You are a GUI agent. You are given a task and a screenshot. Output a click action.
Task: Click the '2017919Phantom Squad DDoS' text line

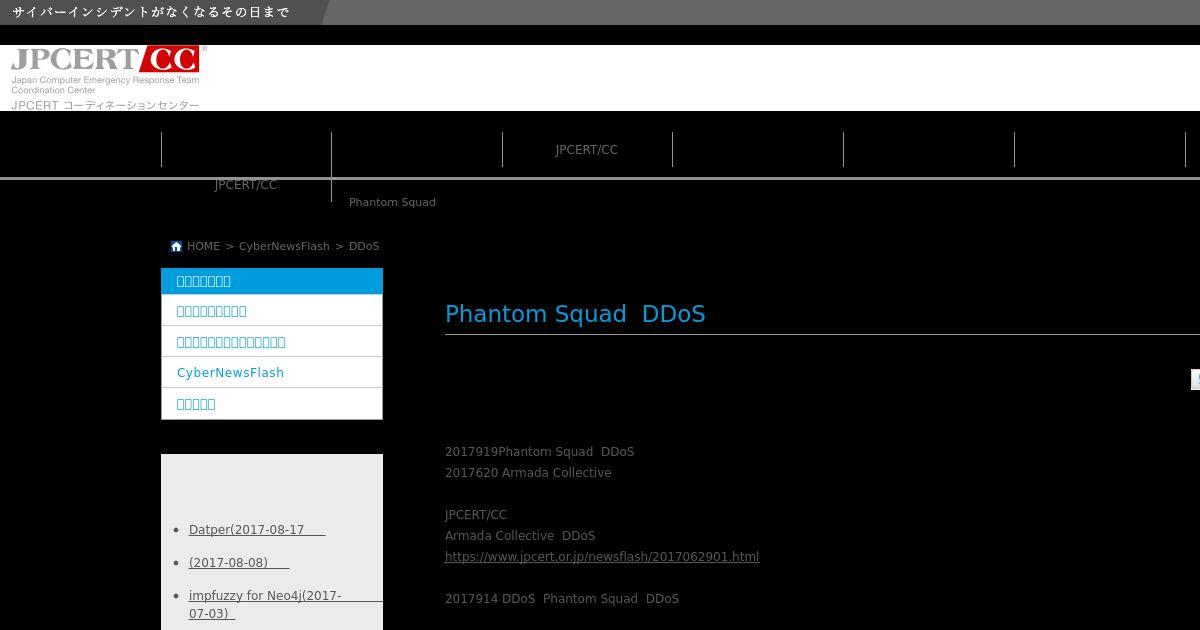coord(539,452)
